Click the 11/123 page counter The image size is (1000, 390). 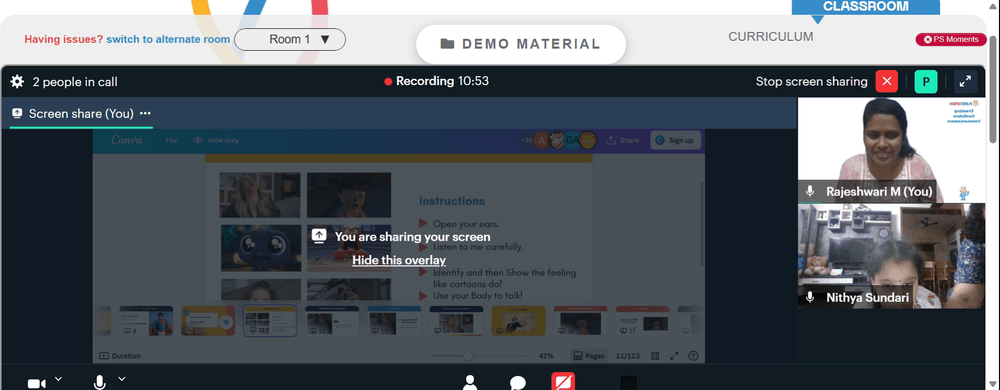pyautogui.click(x=628, y=356)
